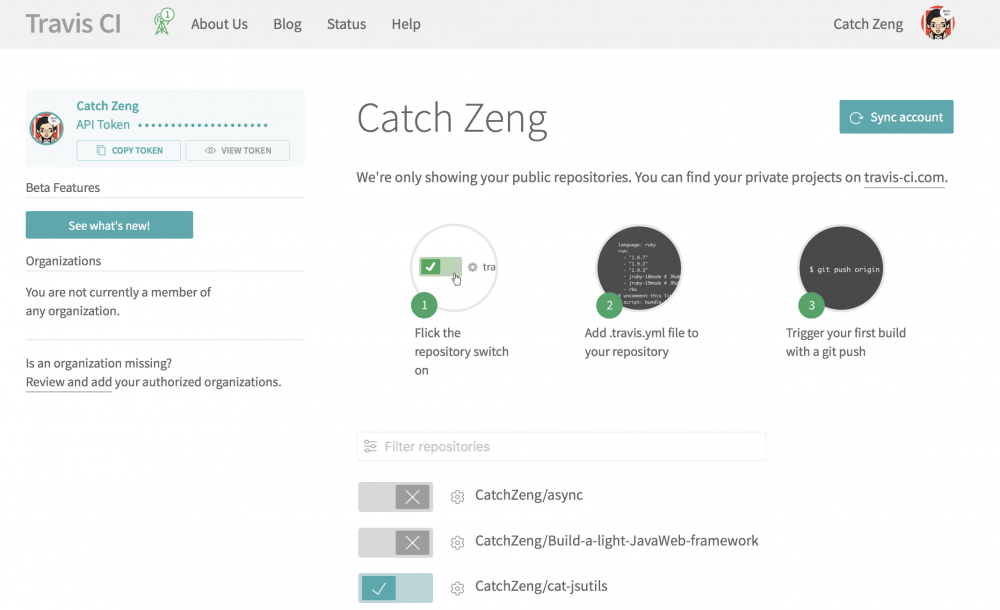Click the Travis CI logo
This screenshot has height=610, width=1000.
(x=73, y=24)
